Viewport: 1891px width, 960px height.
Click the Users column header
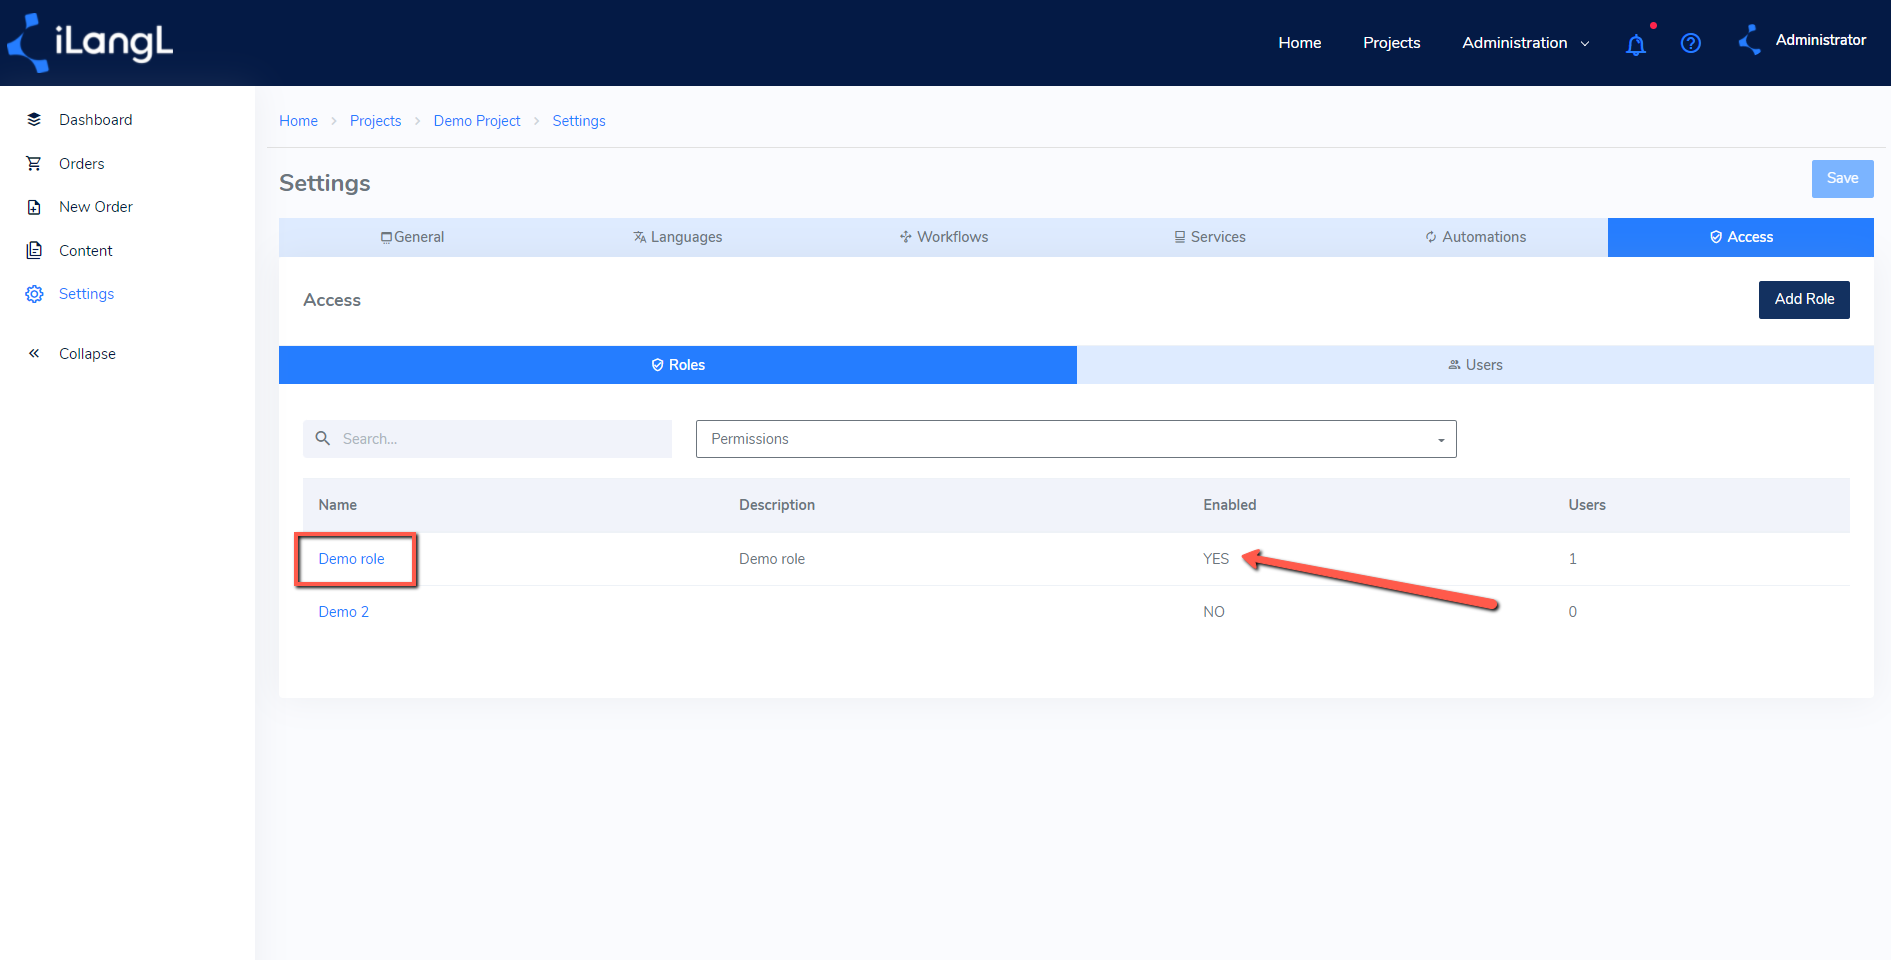click(1586, 505)
